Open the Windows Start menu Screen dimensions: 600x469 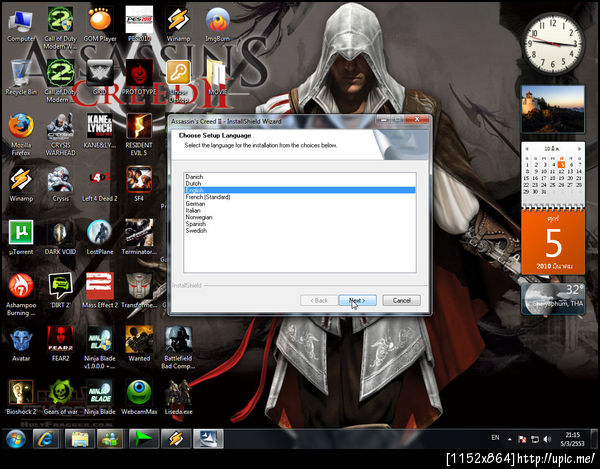click(16, 439)
